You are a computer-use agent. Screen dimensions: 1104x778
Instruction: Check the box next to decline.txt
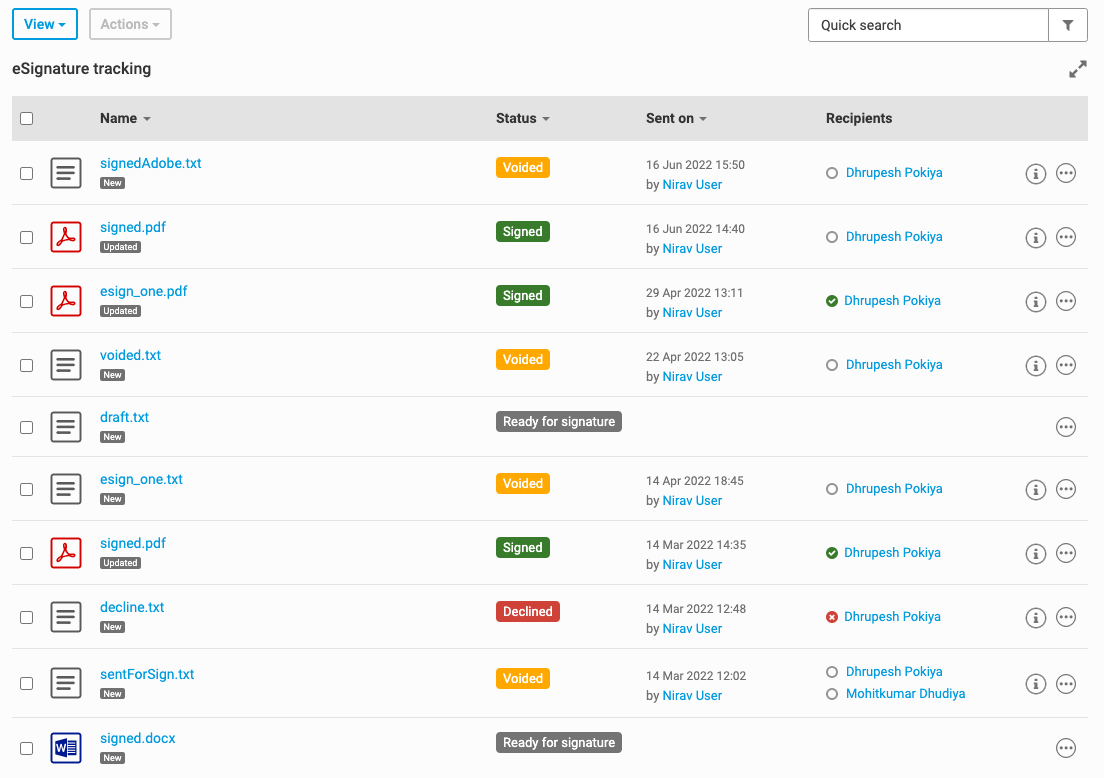point(27,617)
